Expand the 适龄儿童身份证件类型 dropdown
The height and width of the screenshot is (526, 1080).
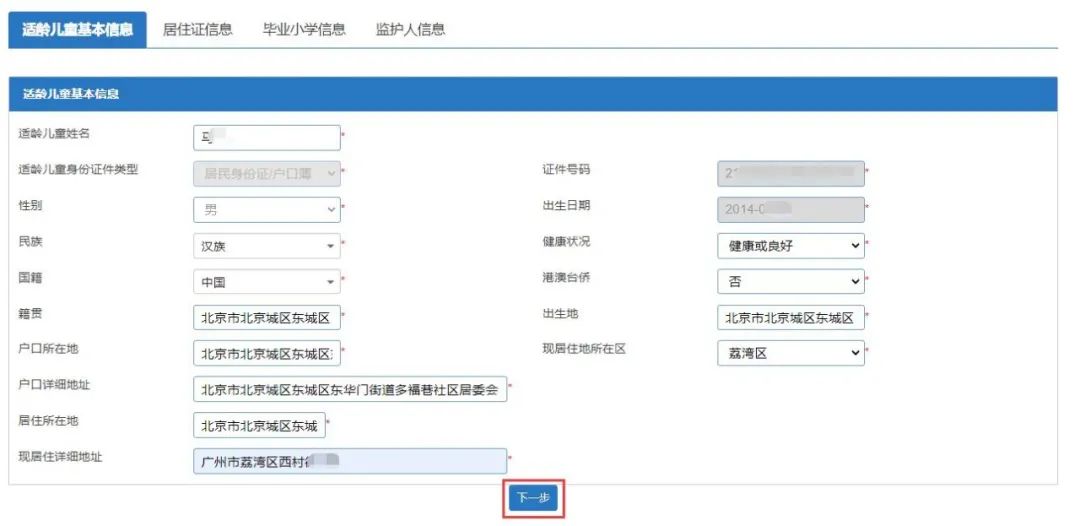click(266, 174)
